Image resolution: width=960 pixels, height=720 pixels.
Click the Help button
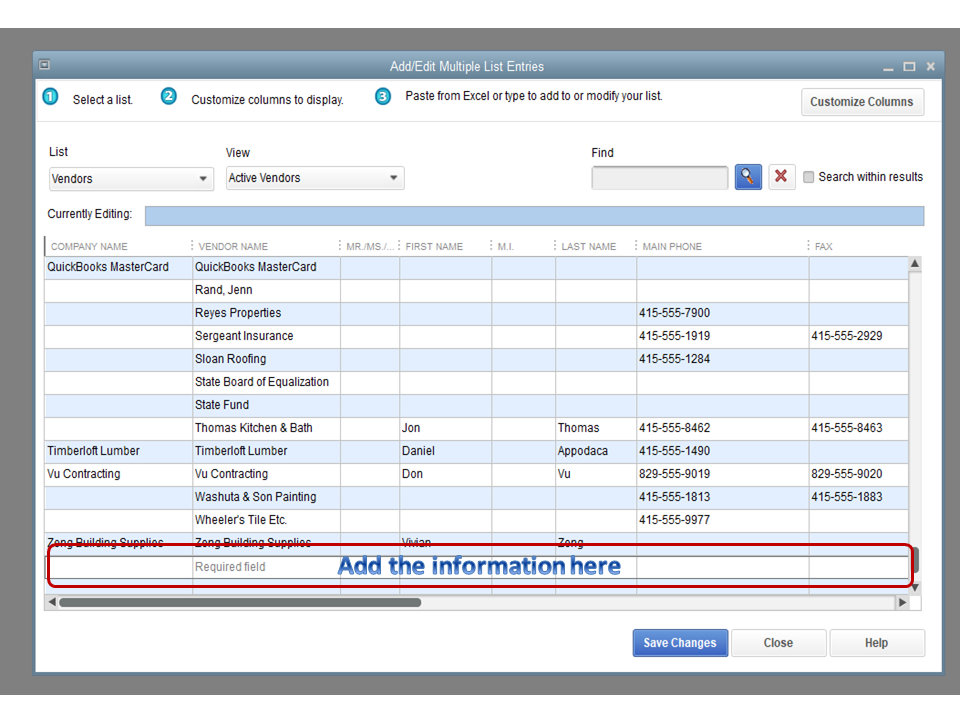(876, 643)
